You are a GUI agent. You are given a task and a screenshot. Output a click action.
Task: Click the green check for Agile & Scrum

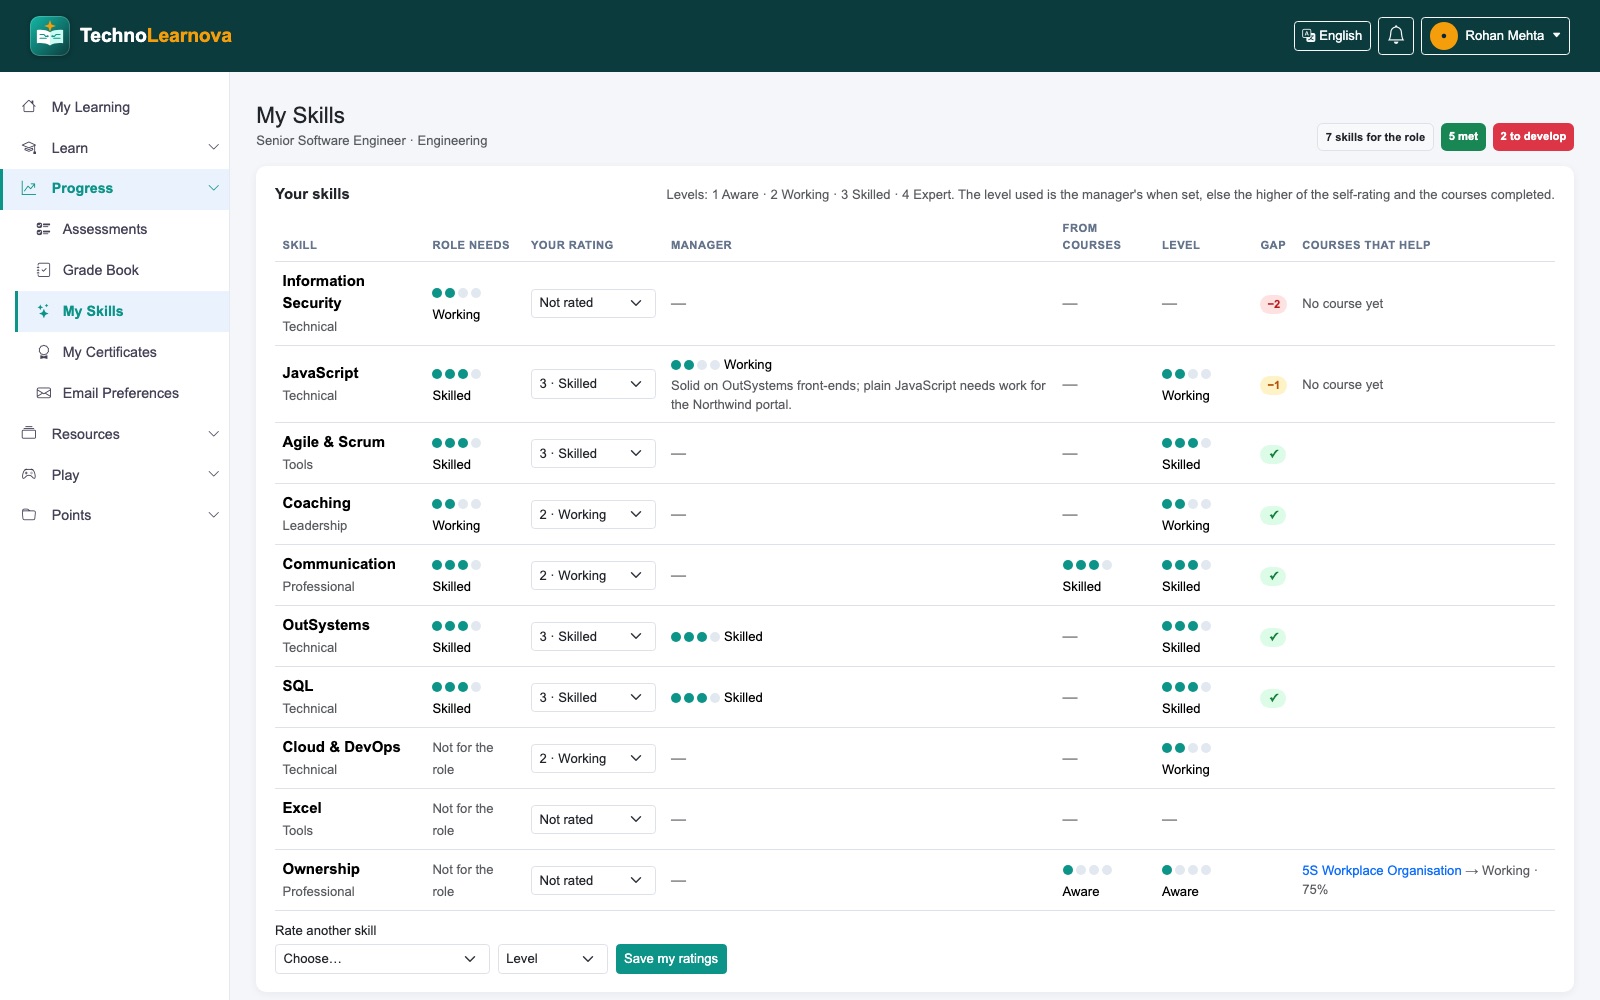tap(1273, 454)
